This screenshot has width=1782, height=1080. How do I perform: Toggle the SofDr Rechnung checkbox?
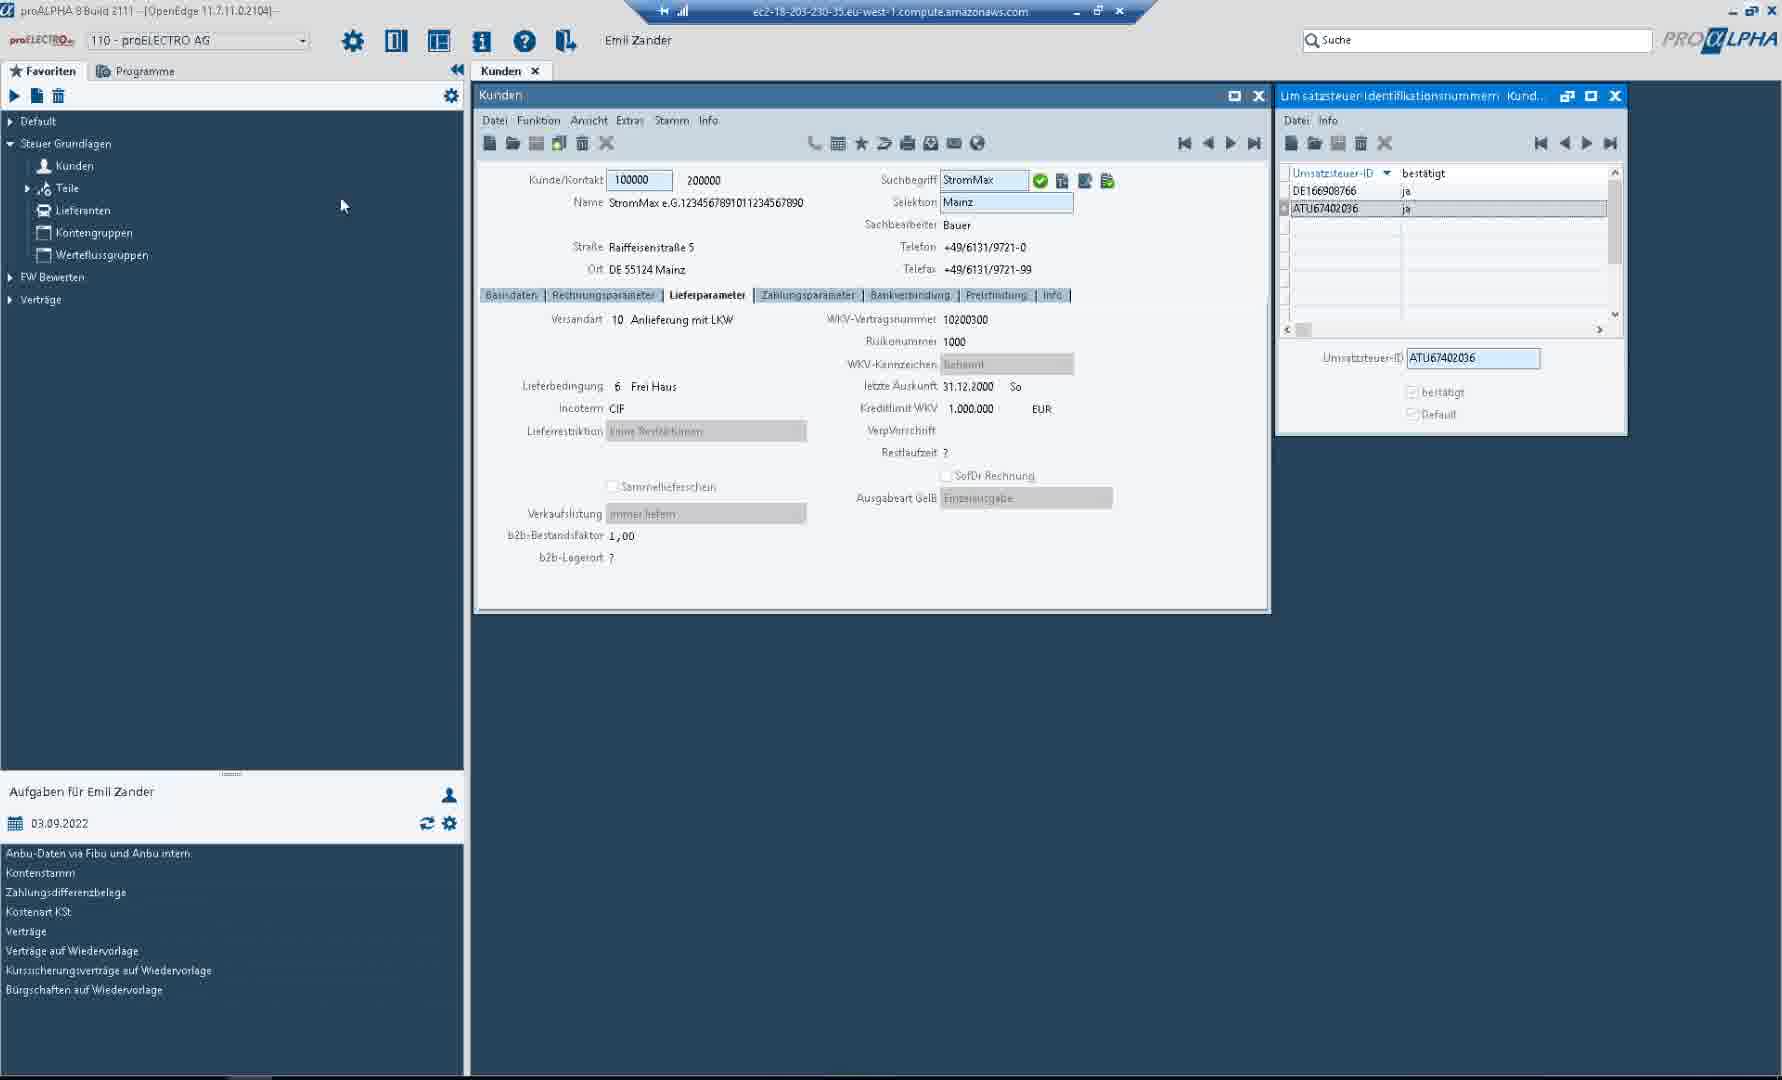946,476
